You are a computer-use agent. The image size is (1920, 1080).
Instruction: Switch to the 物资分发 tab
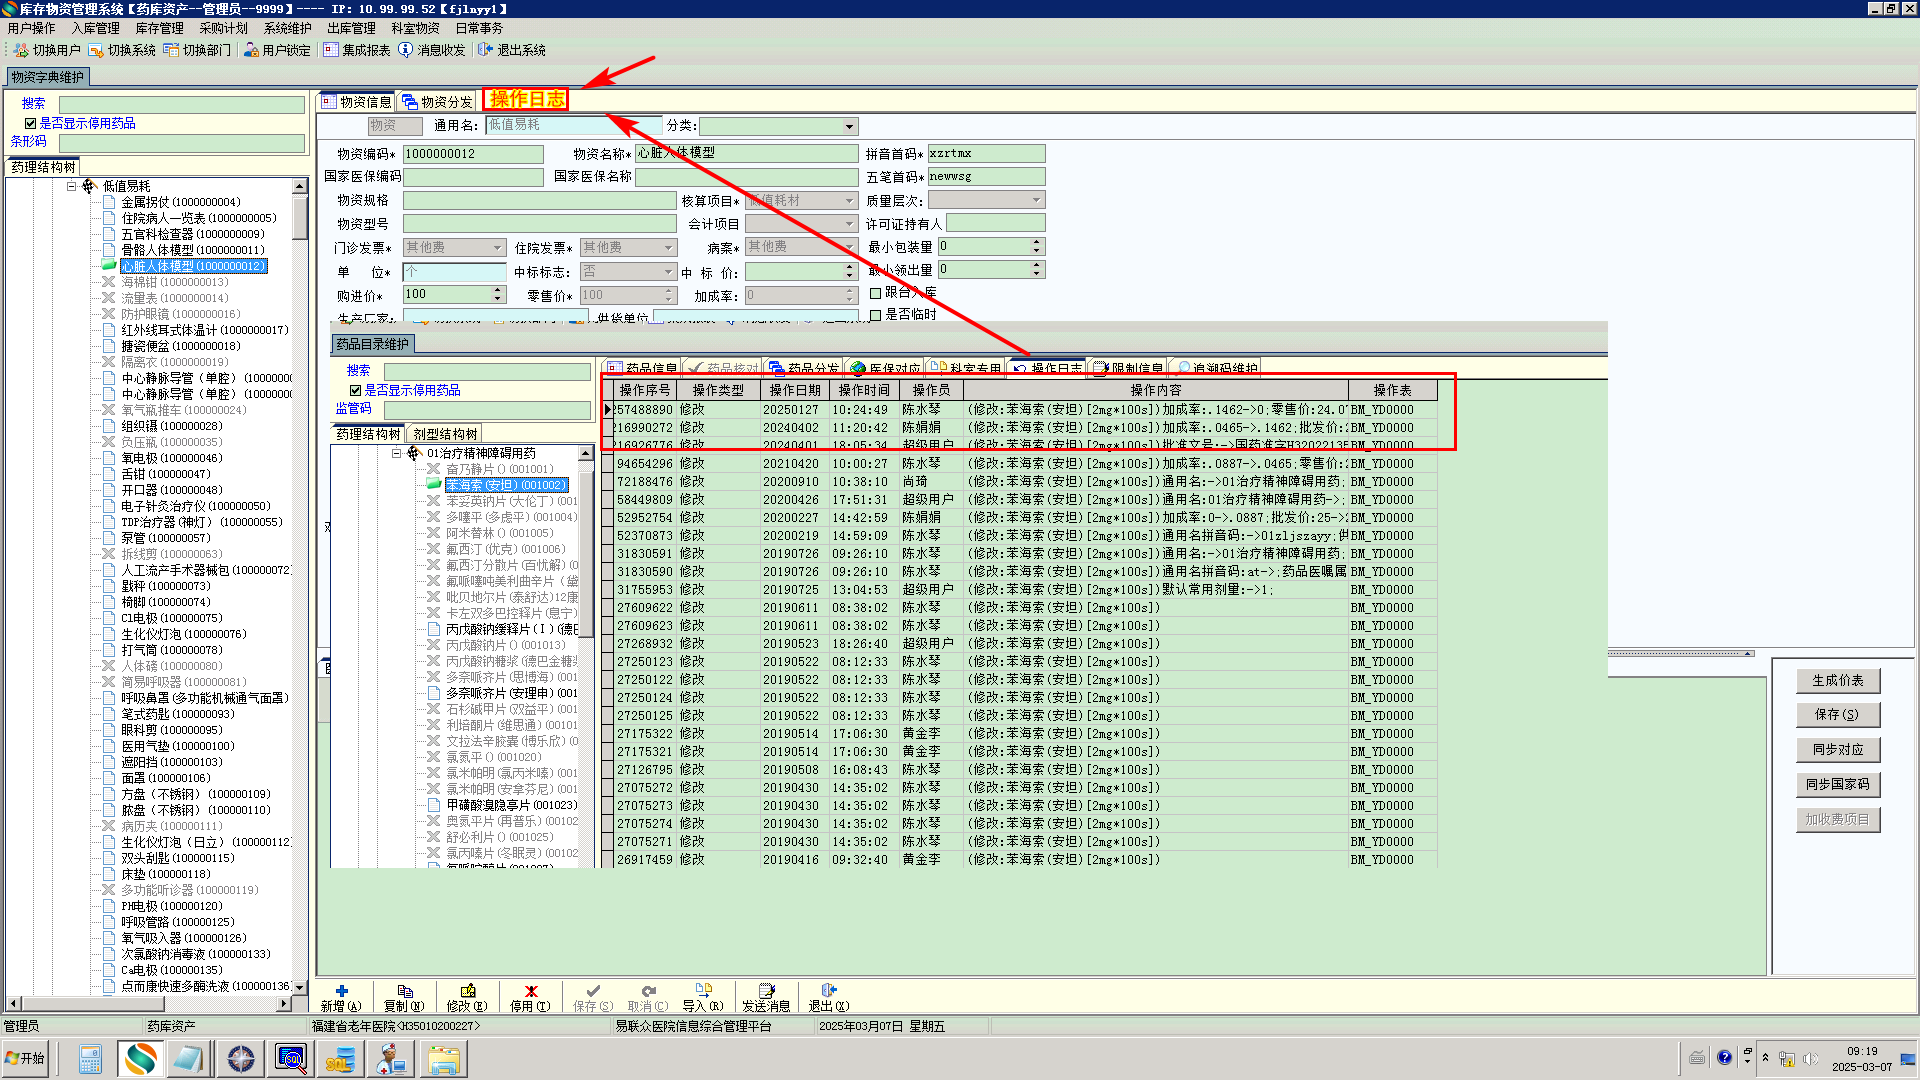[x=437, y=102]
